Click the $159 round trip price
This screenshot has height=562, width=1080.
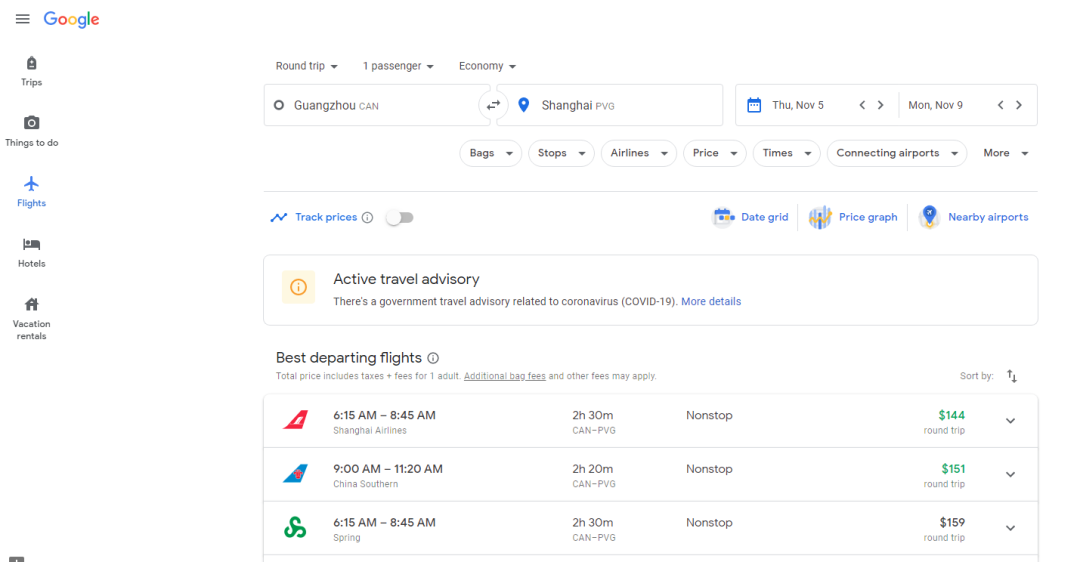(x=952, y=523)
